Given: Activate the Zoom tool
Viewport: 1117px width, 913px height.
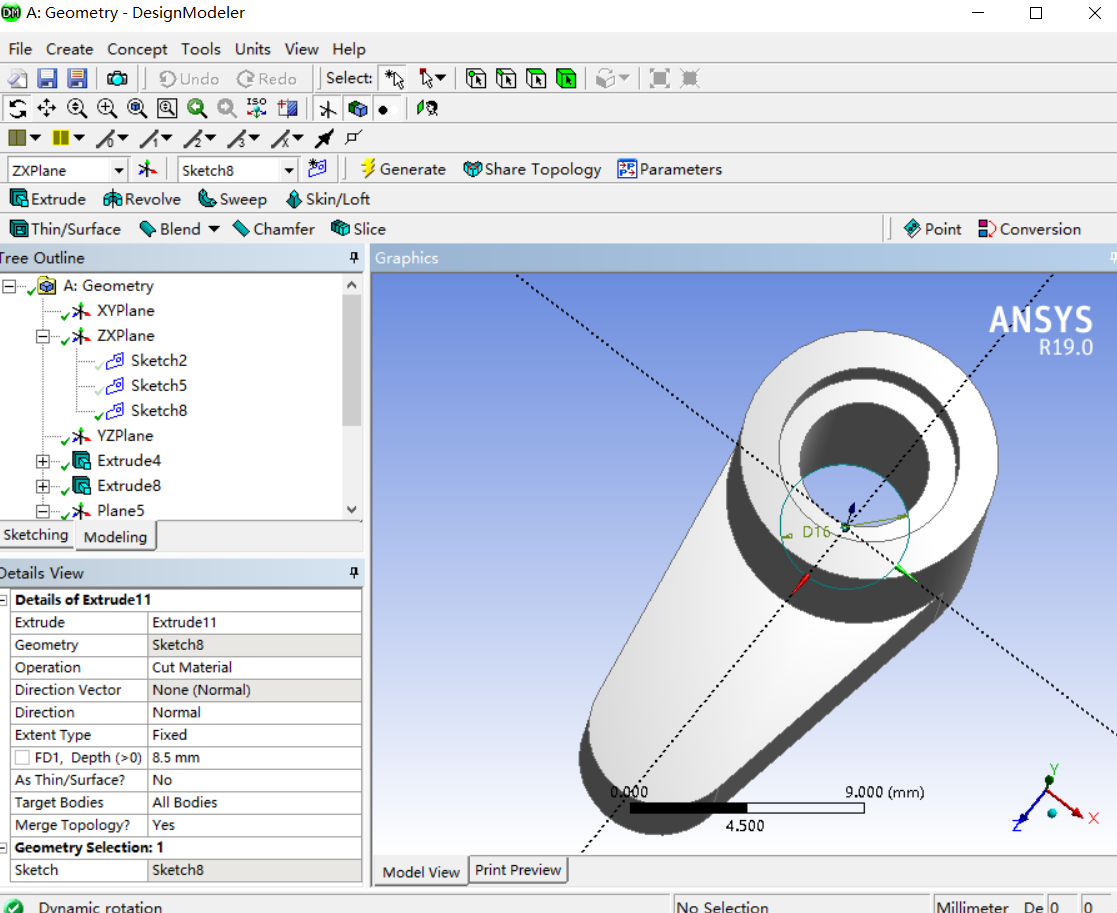Looking at the screenshot, I should [x=77, y=108].
